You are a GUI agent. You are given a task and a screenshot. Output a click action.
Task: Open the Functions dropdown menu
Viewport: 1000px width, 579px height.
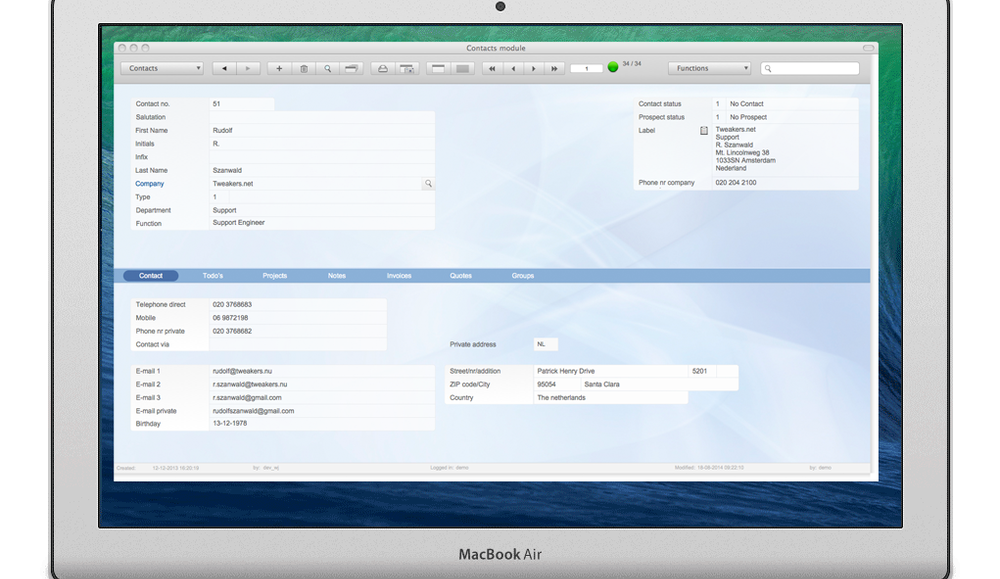[709, 68]
